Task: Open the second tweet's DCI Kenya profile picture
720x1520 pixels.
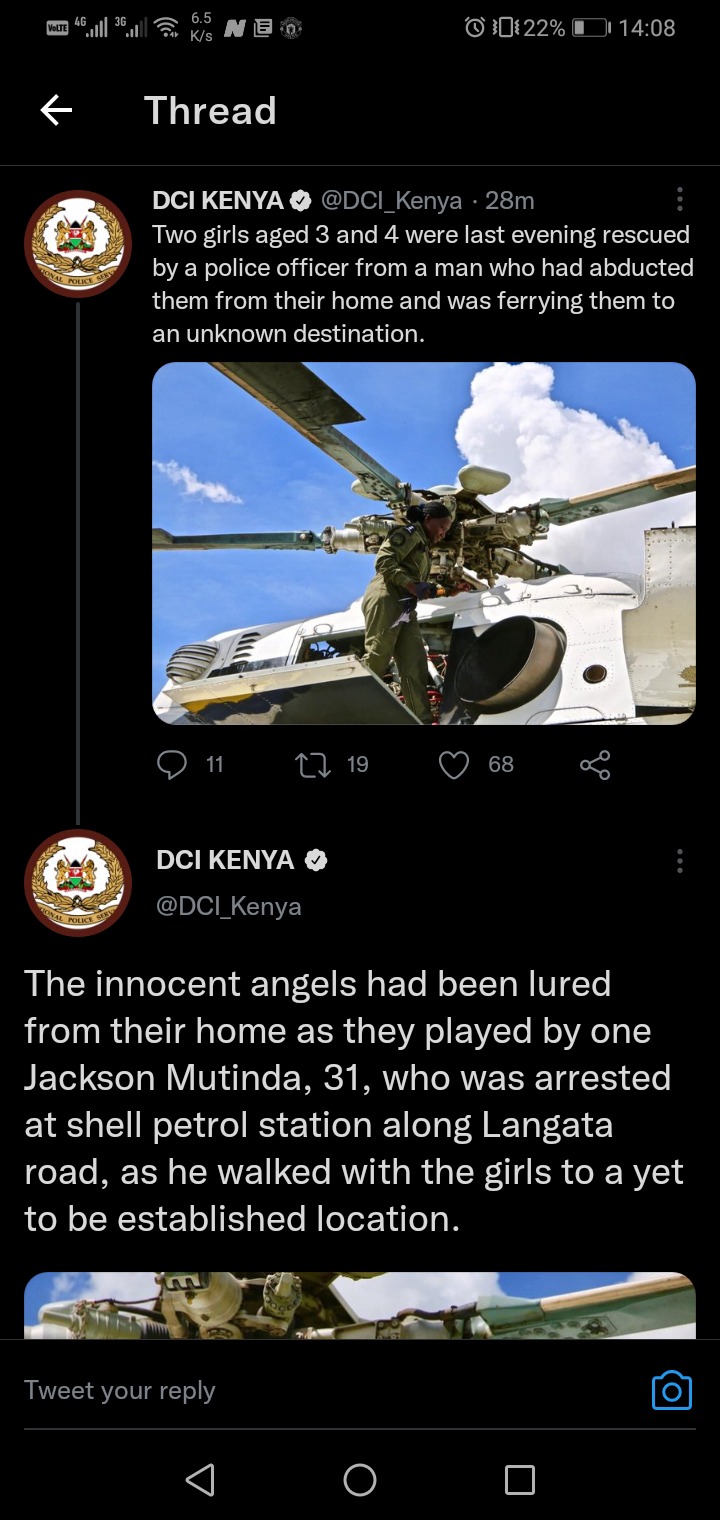Action: 78,883
